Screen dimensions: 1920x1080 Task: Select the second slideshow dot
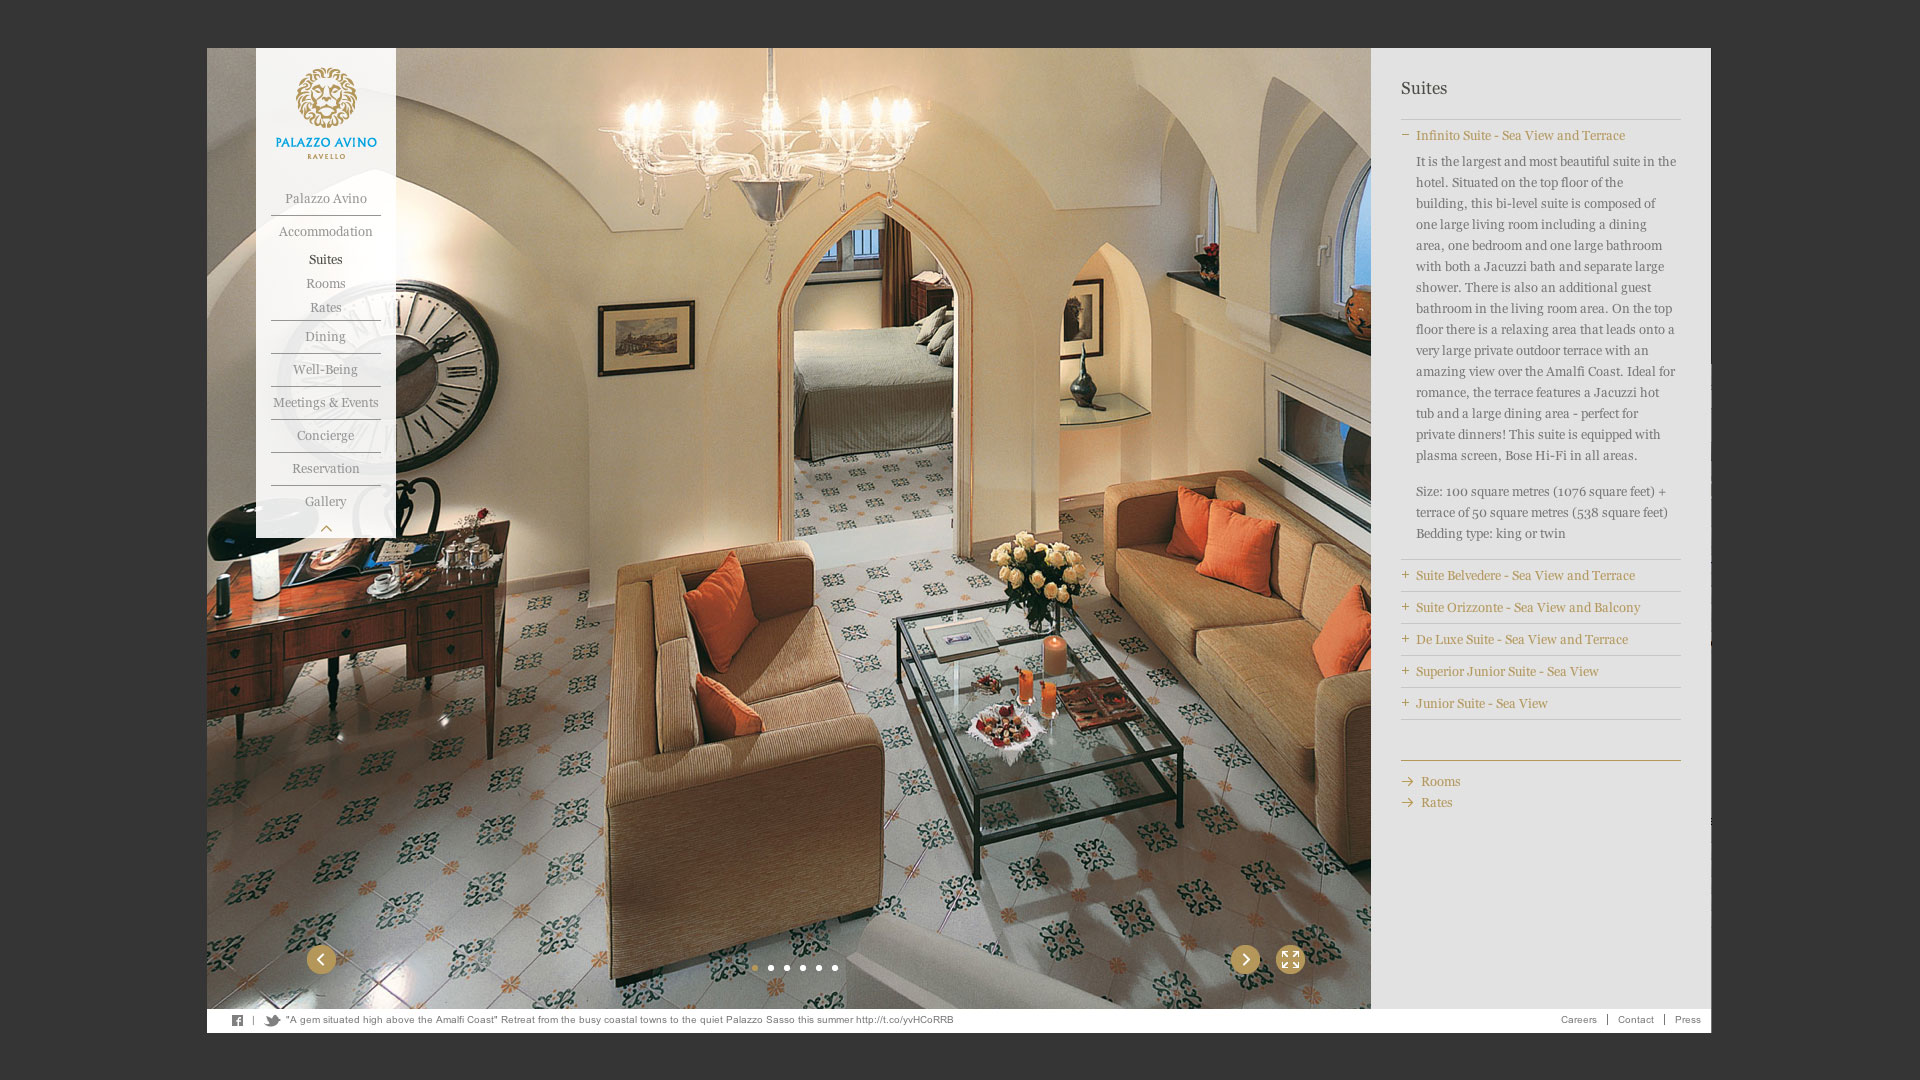point(771,968)
